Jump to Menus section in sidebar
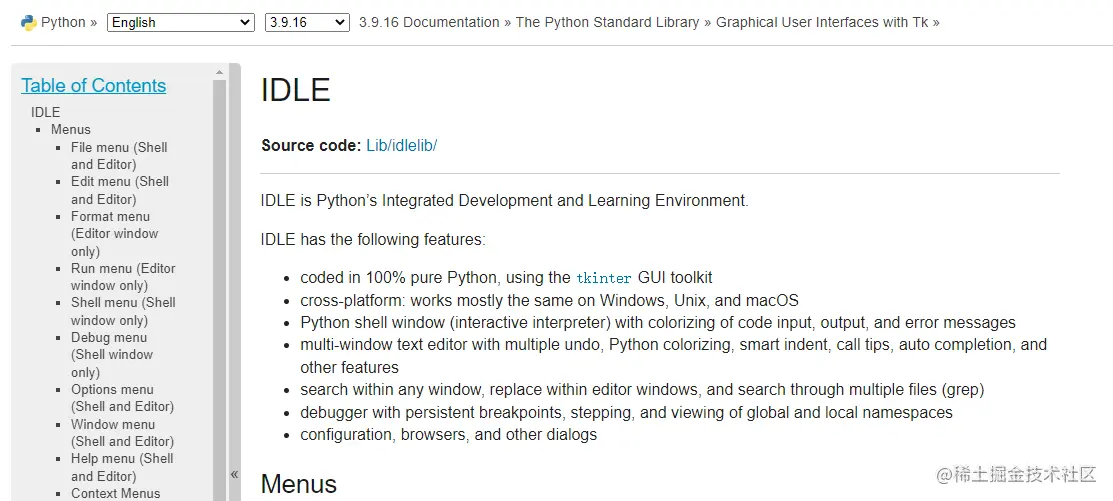 [71, 129]
